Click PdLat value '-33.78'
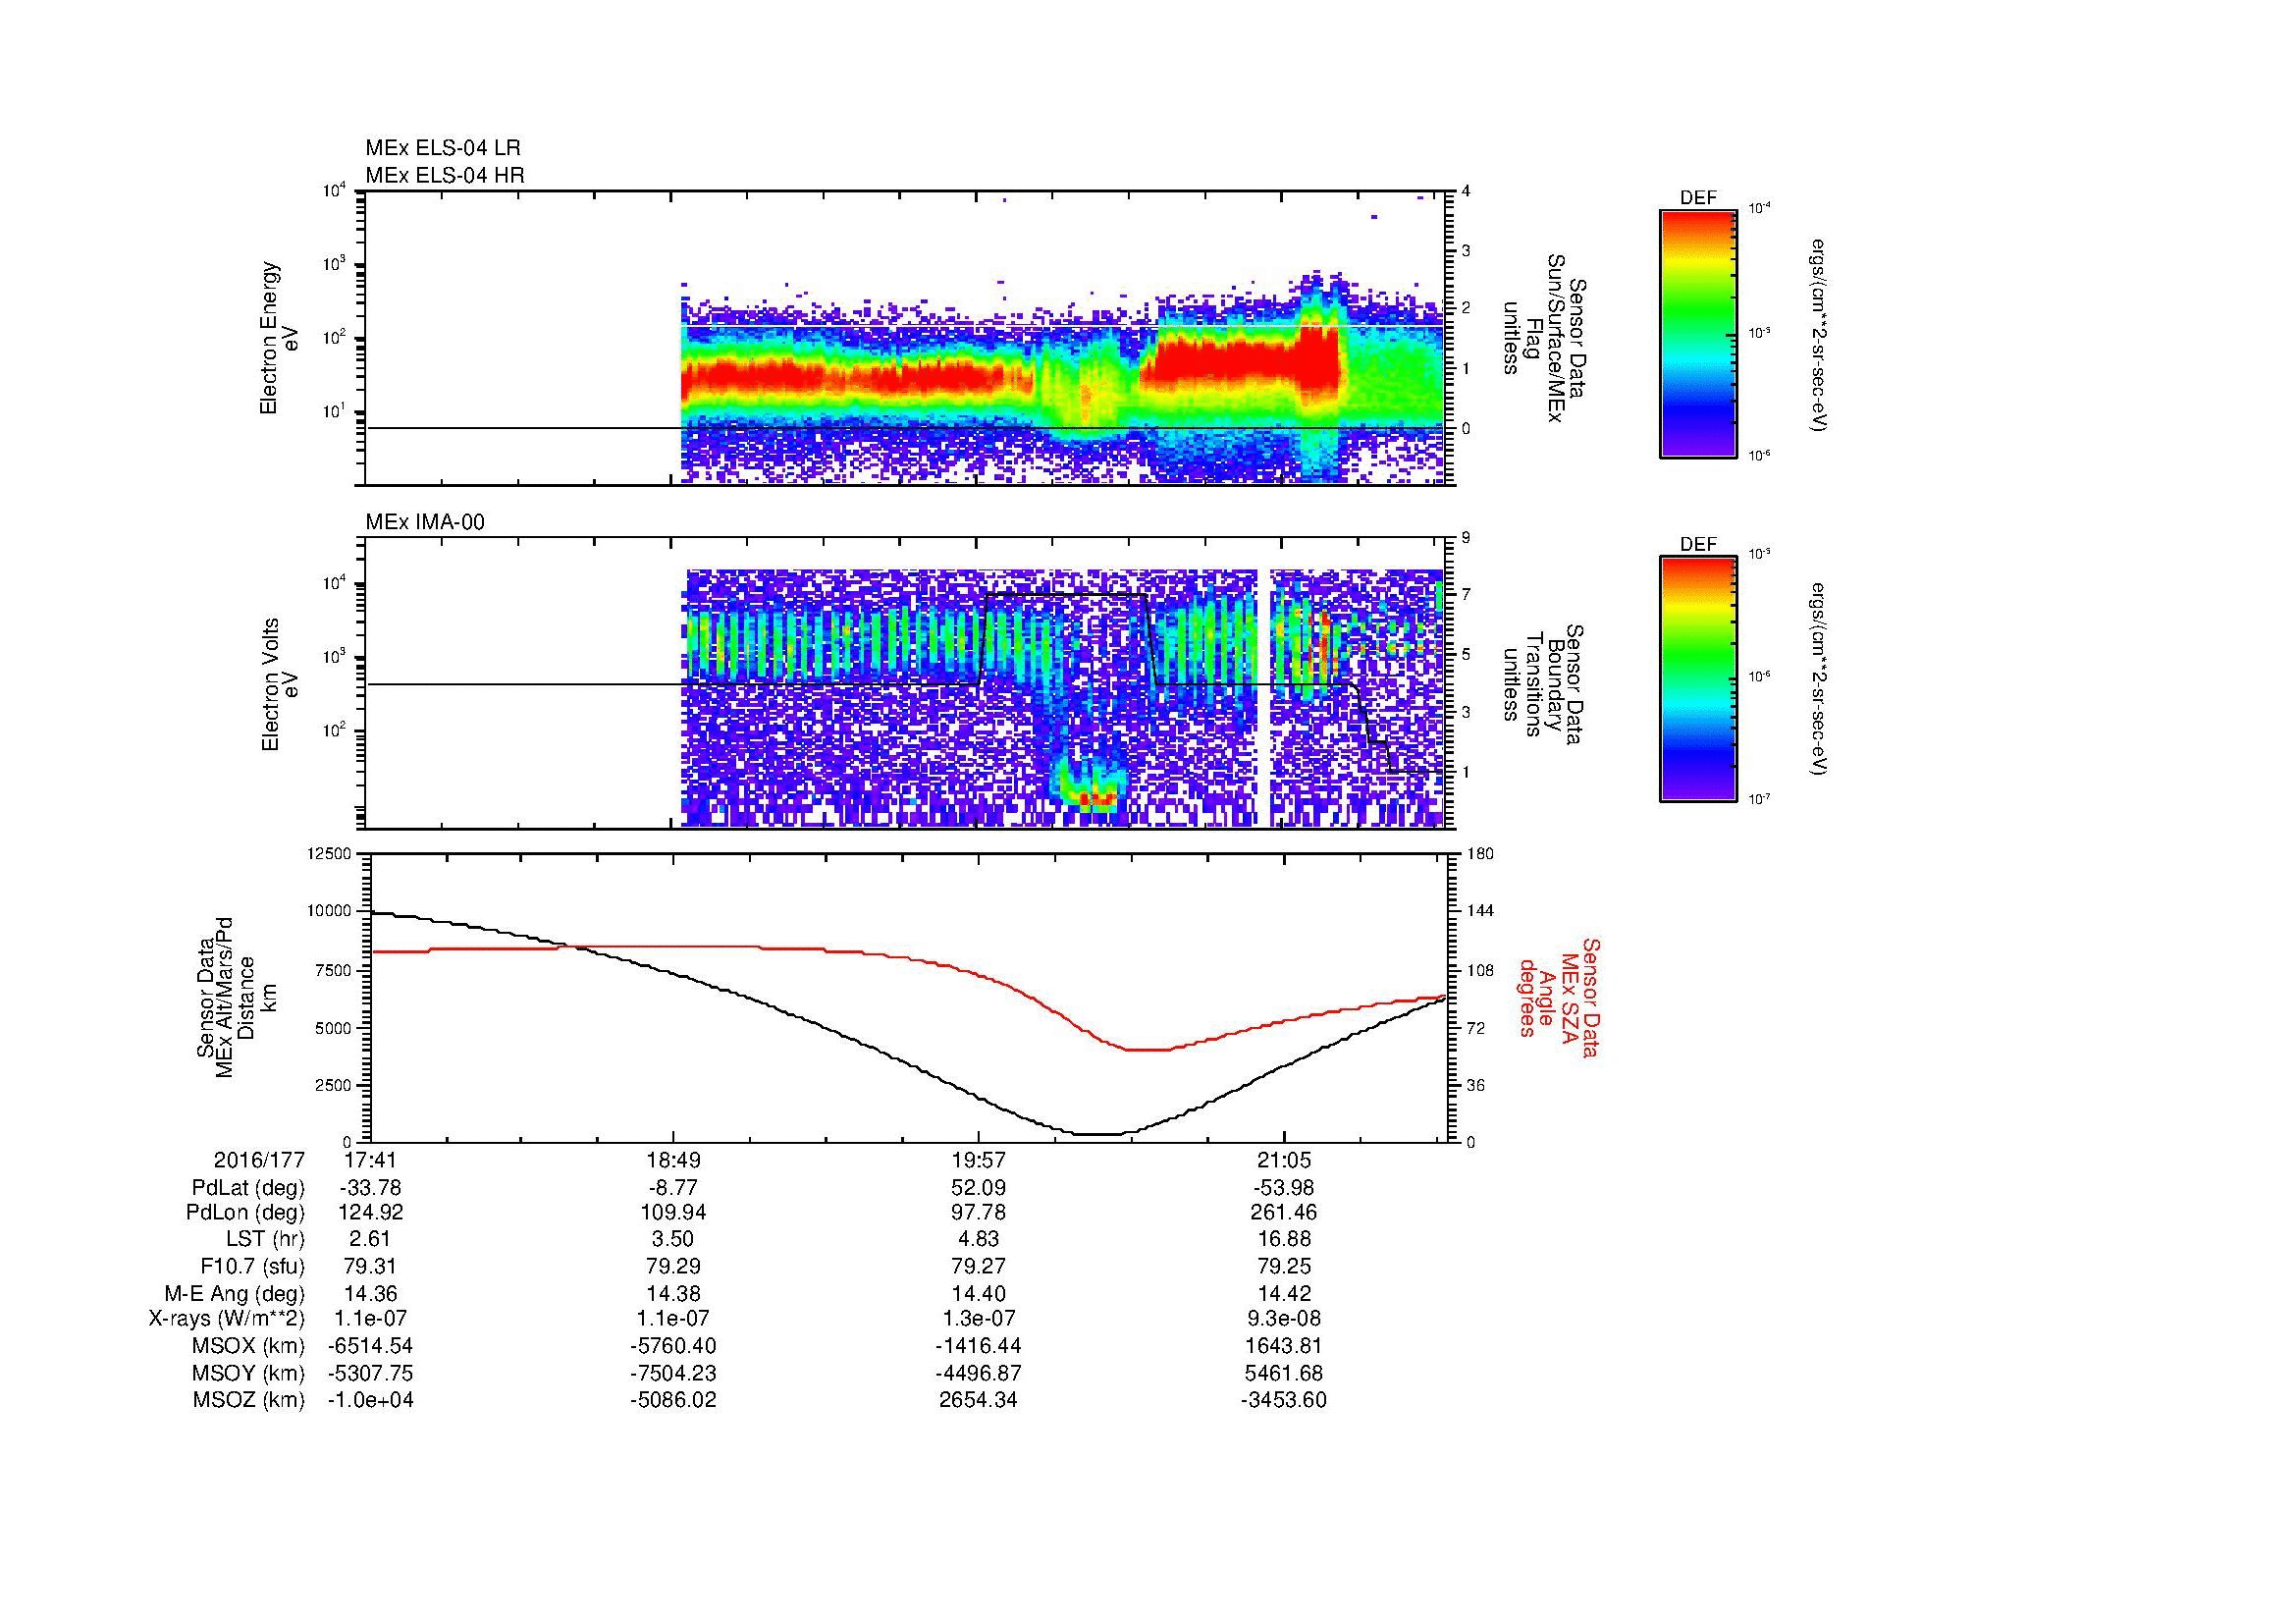Viewport: 2296px width, 1623px height. pyautogui.click(x=371, y=1188)
